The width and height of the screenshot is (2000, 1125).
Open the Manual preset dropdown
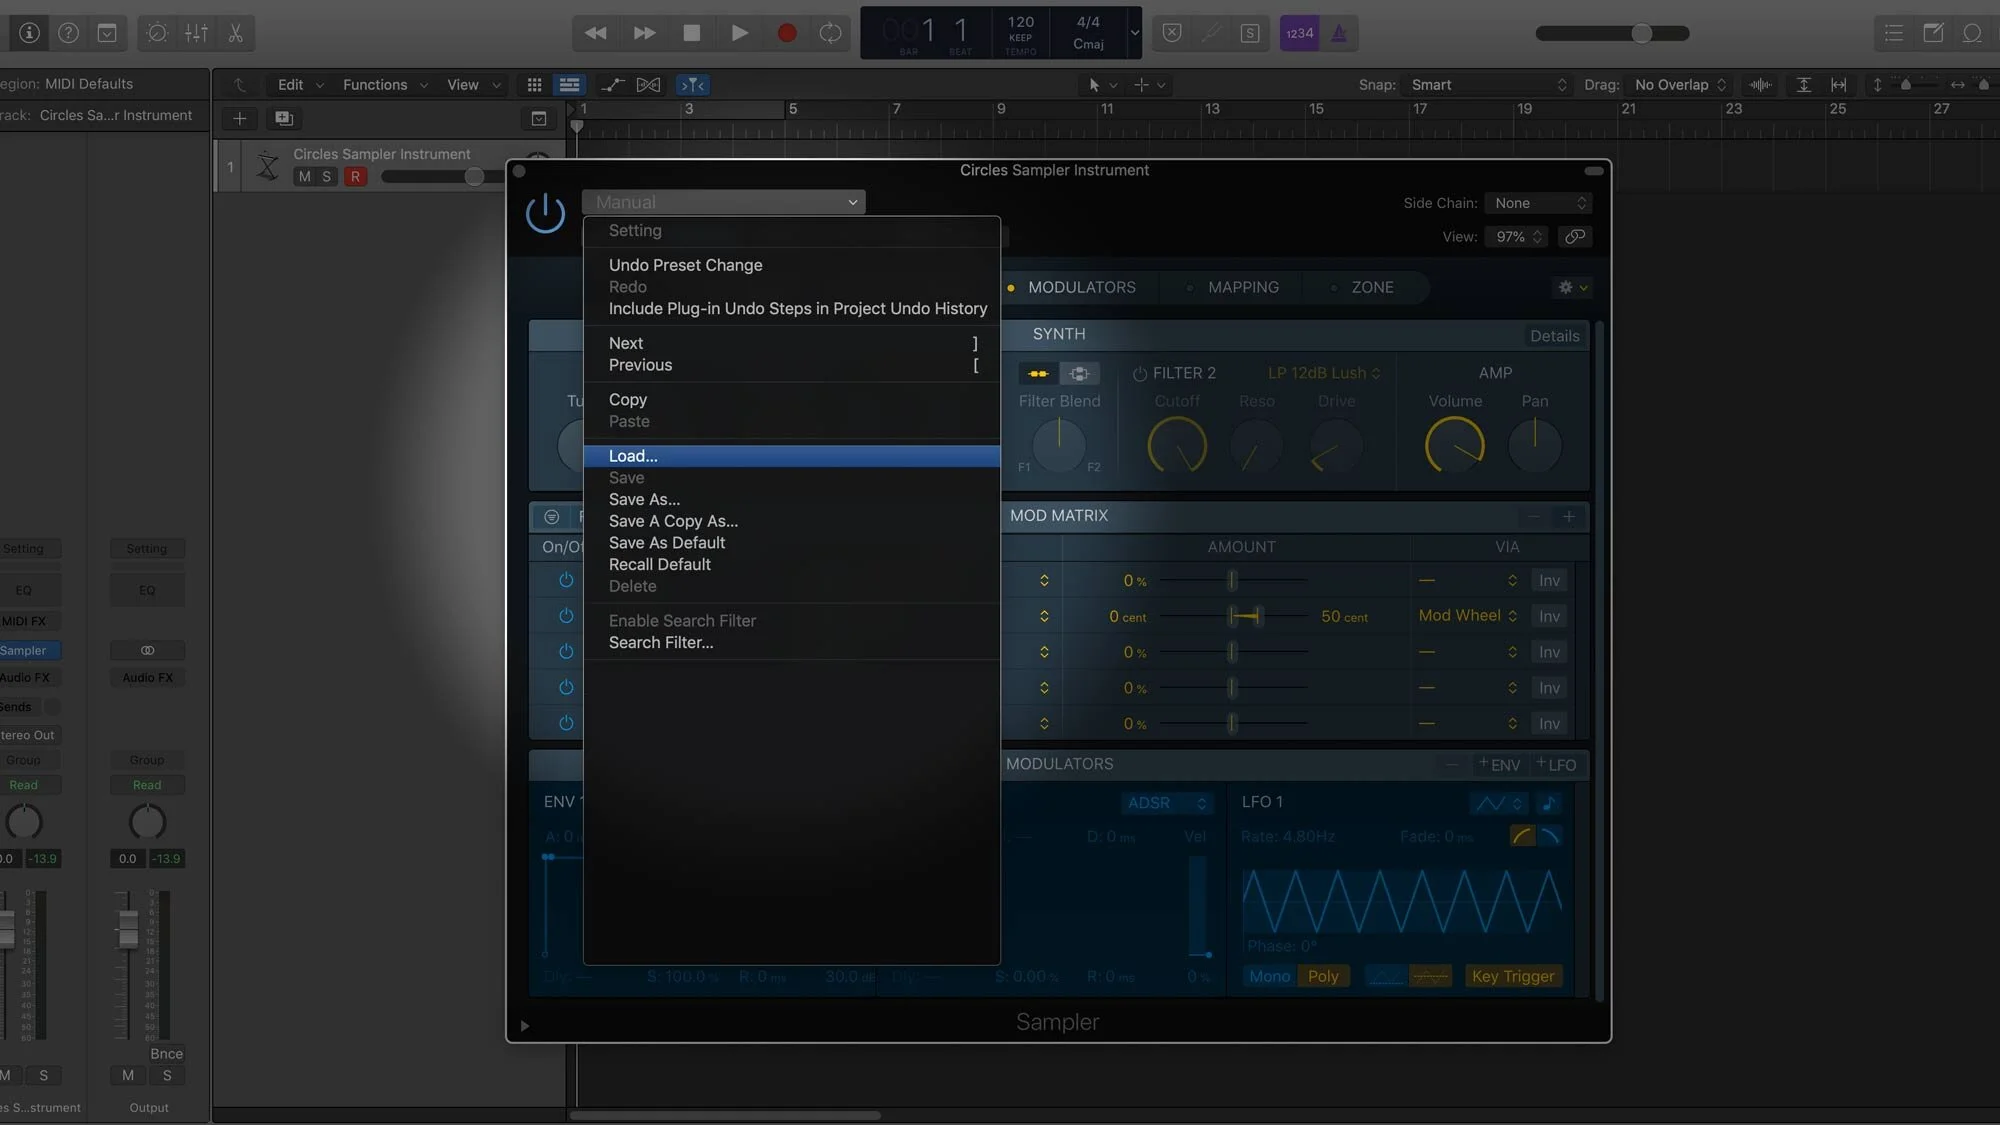point(723,202)
